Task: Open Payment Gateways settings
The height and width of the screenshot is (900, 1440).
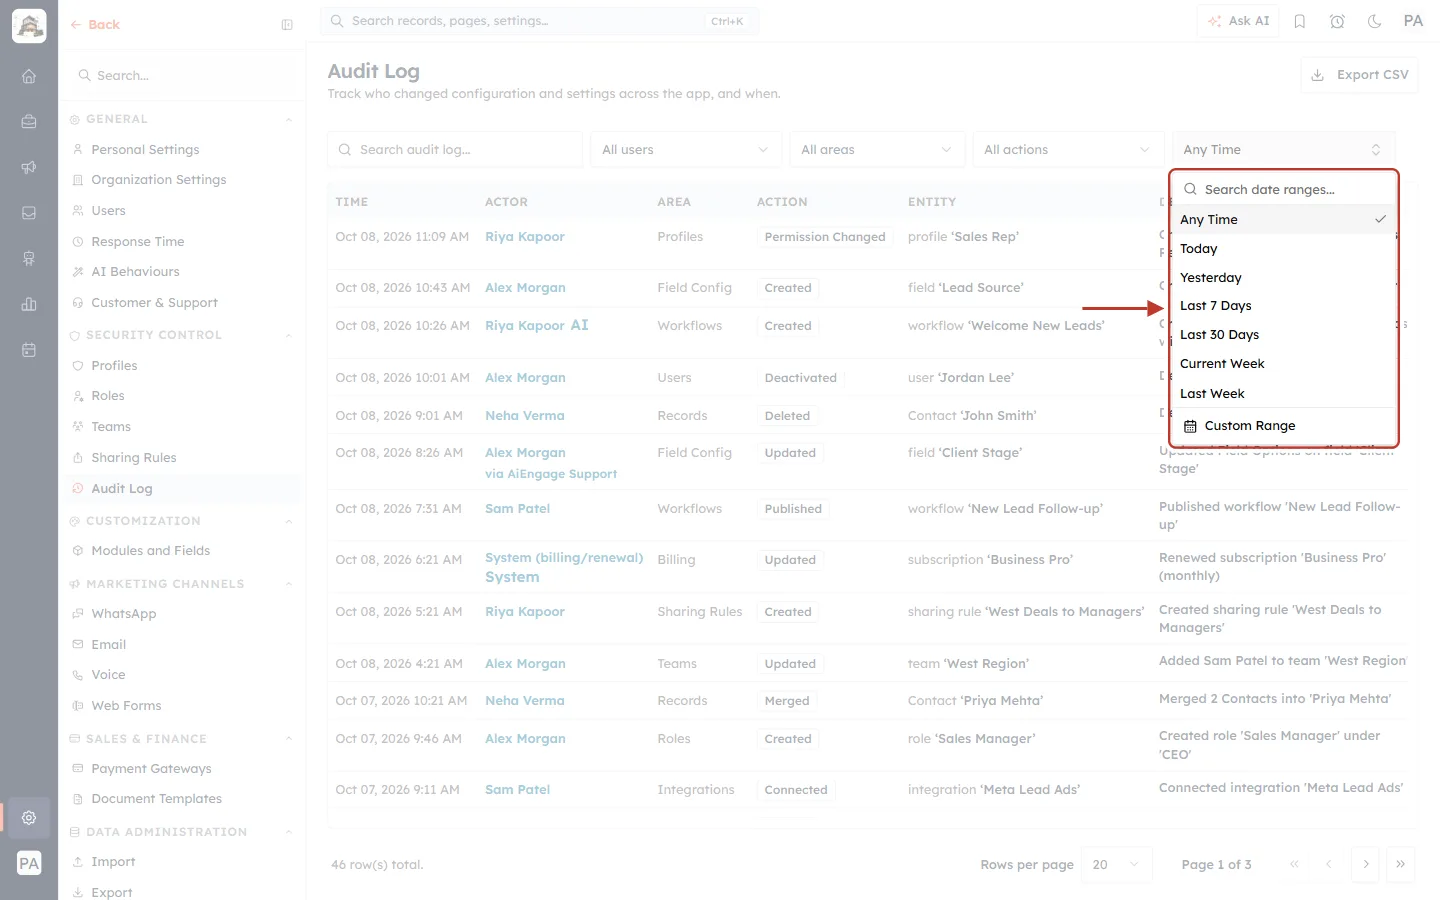Action: [151, 769]
